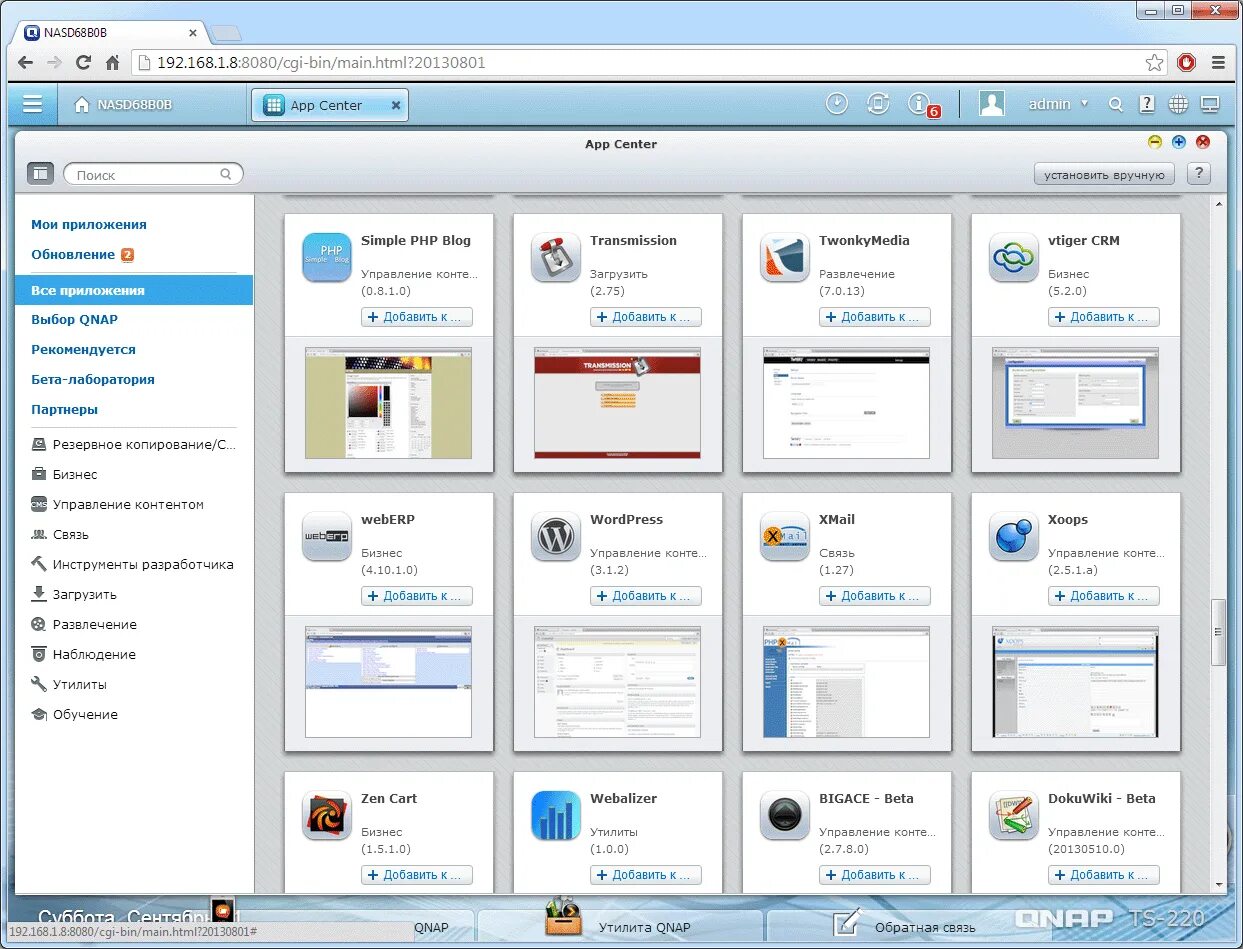Open the Transmission screenshot thumbnail
This screenshot has height=949, width=1243.
[617, 403]
